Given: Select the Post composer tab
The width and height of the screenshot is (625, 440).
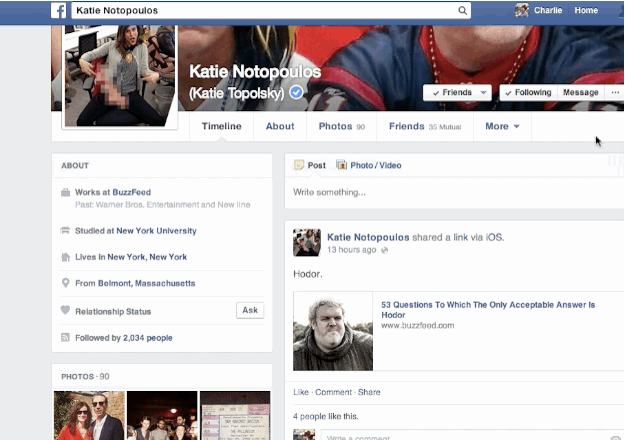Looking at the screenshot, I should pyautogui.click(x=310, y=165).
